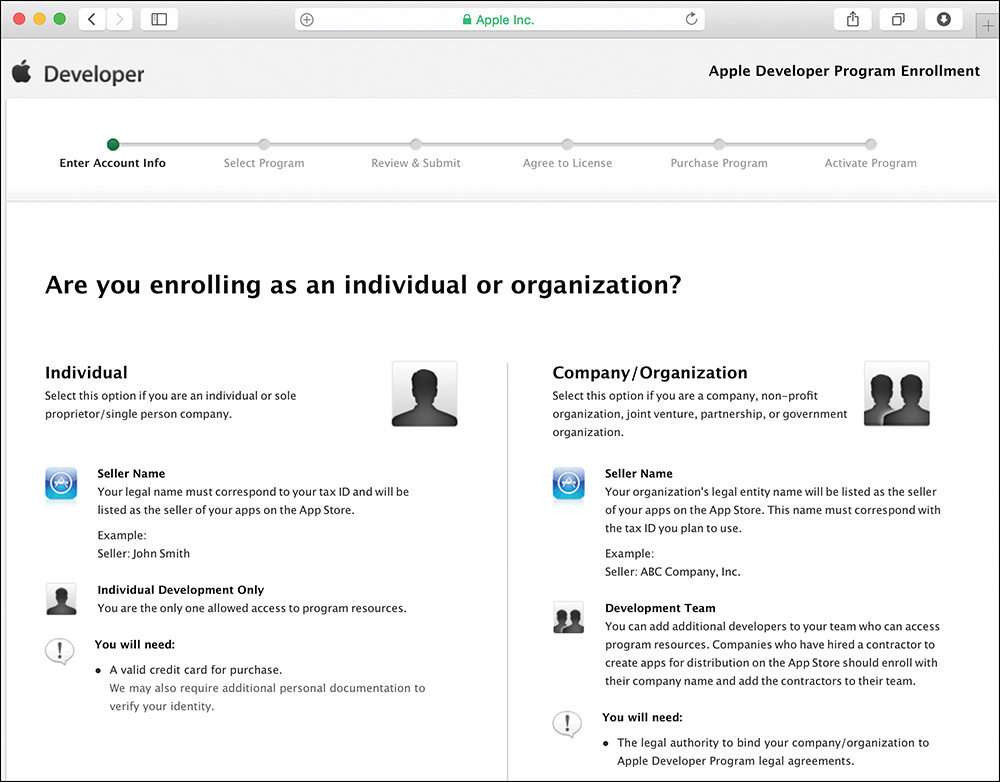Viewport: 1000px width, 782px height.
Task: Select the Purchase Program step
Action: [719, 163]
